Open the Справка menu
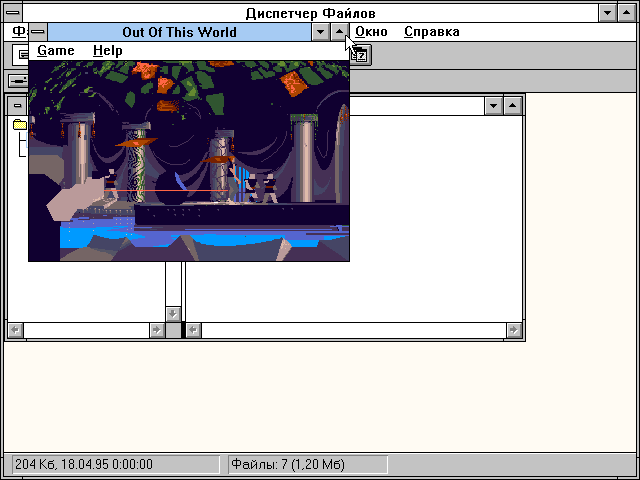Viewport: 640px width, 480px height. 431,32
